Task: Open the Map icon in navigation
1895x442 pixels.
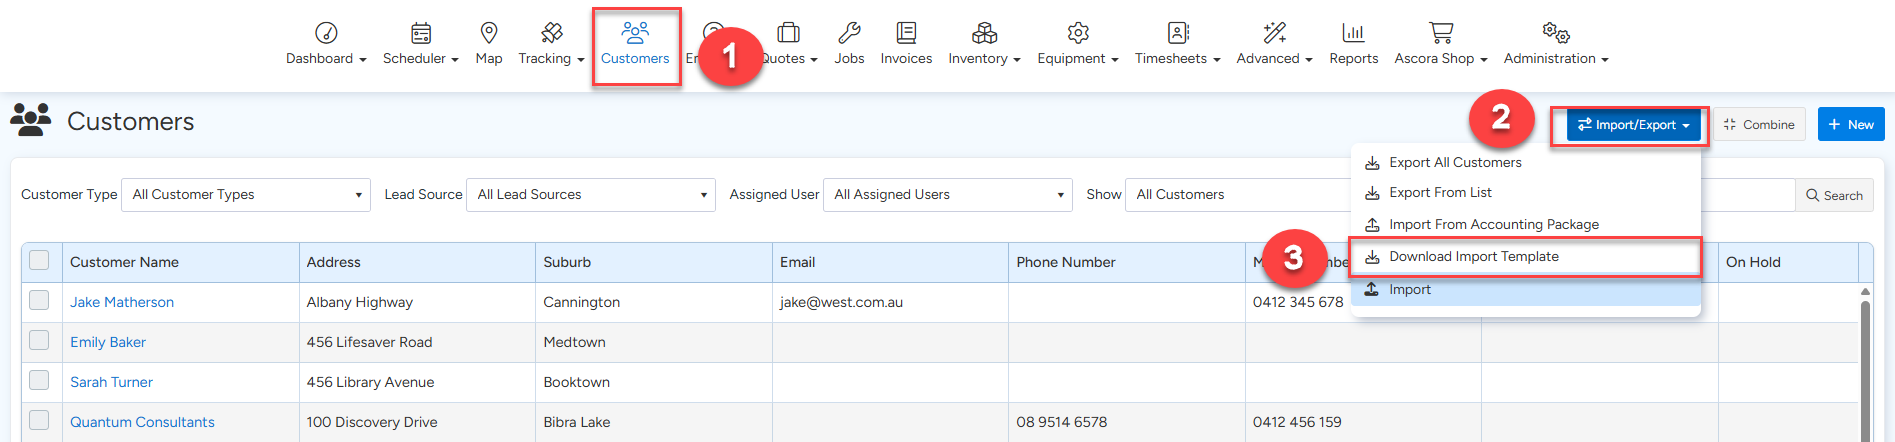Action: click(489, 33)
